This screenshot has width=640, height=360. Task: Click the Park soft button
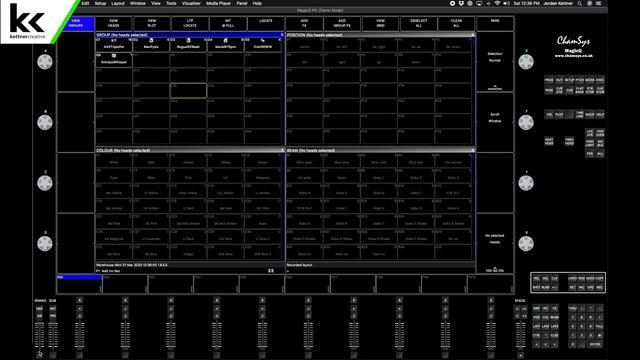[x=495, y=23]
